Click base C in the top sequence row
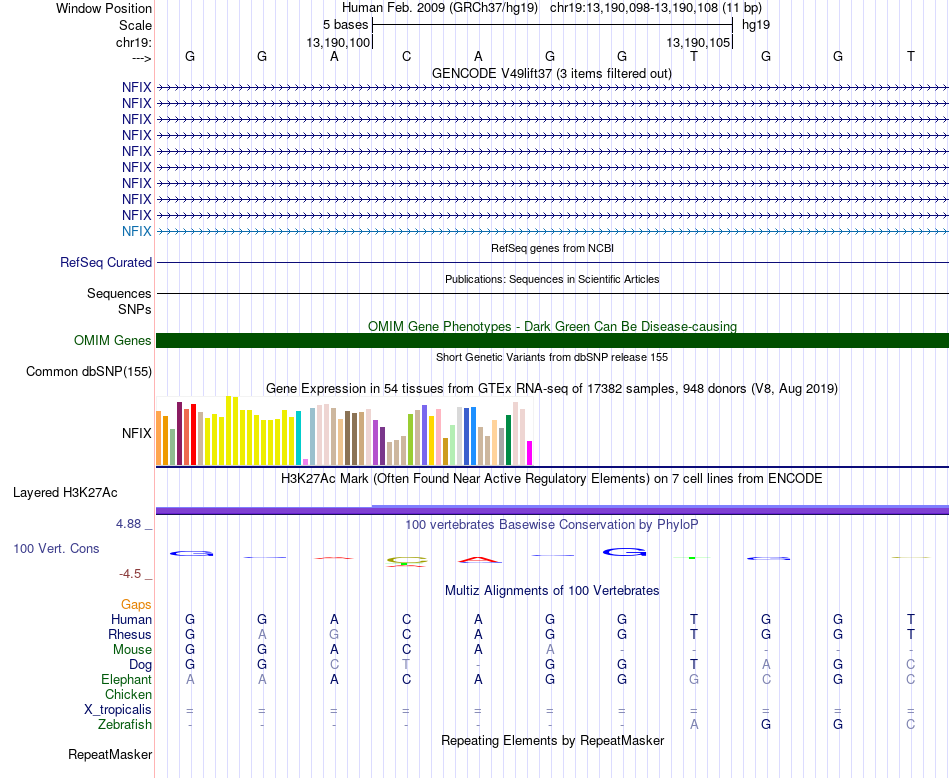This screenshot has height=778, width=950. 406,56
